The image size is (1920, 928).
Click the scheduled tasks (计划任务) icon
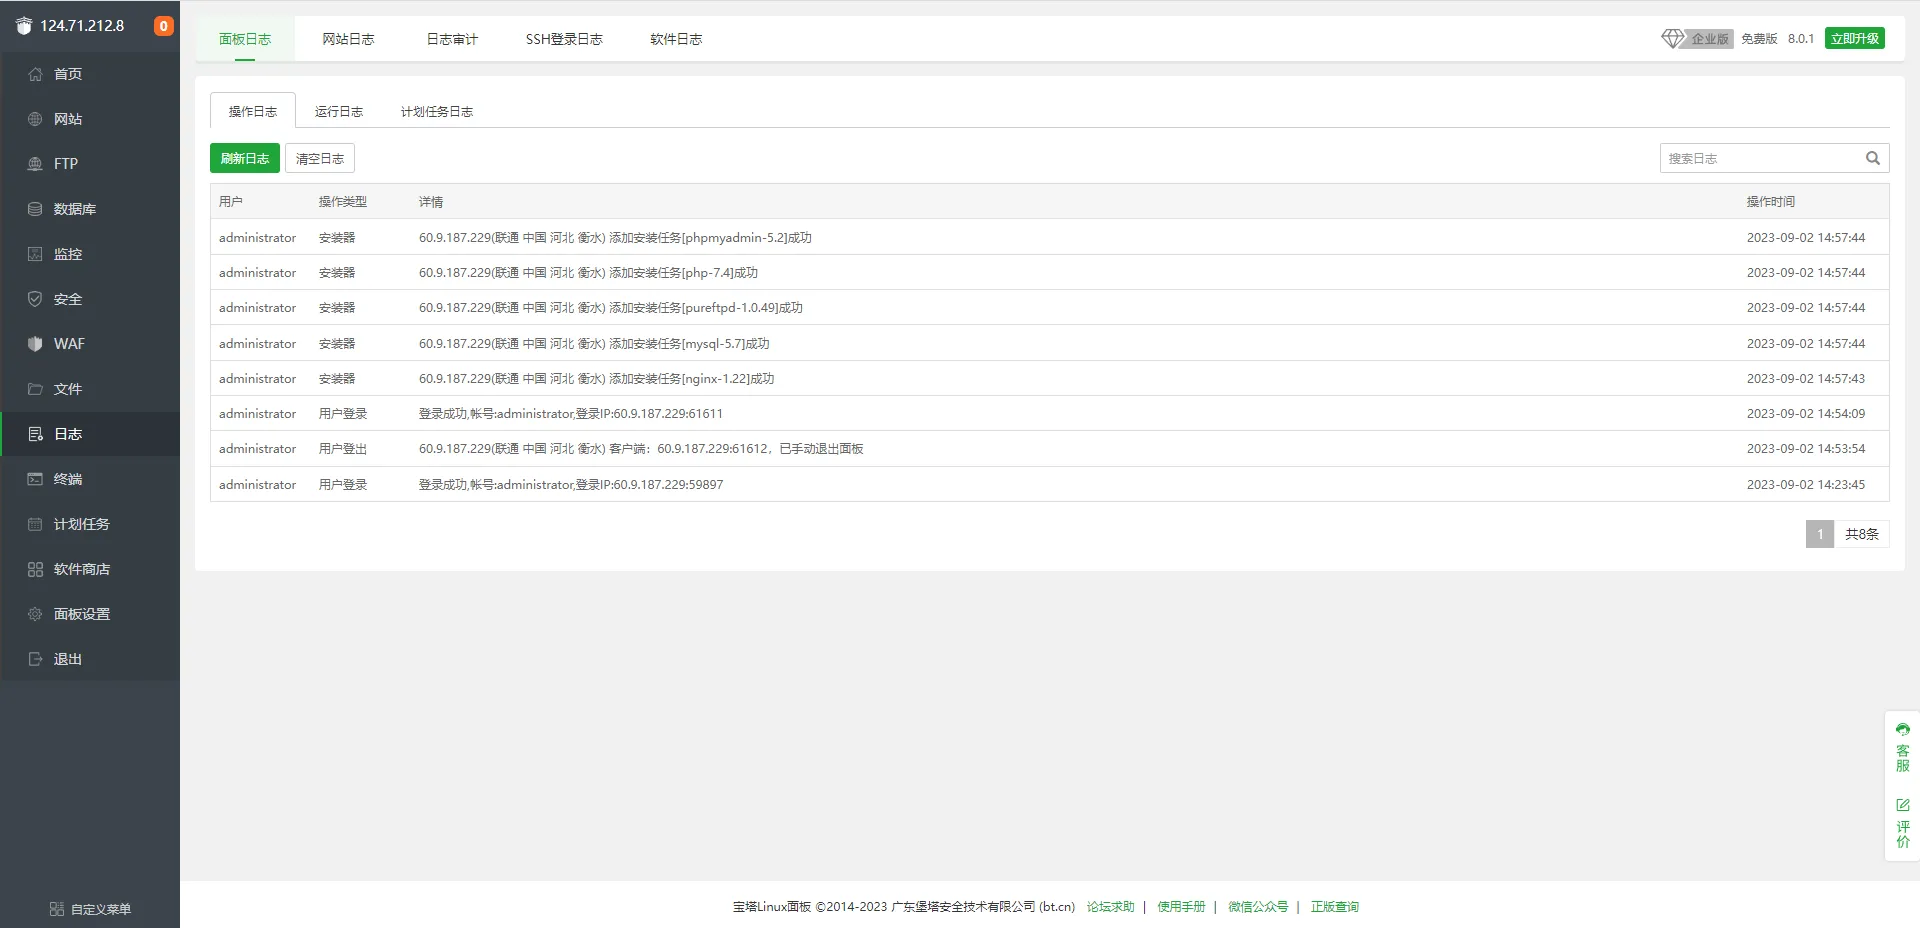point(35,524)
